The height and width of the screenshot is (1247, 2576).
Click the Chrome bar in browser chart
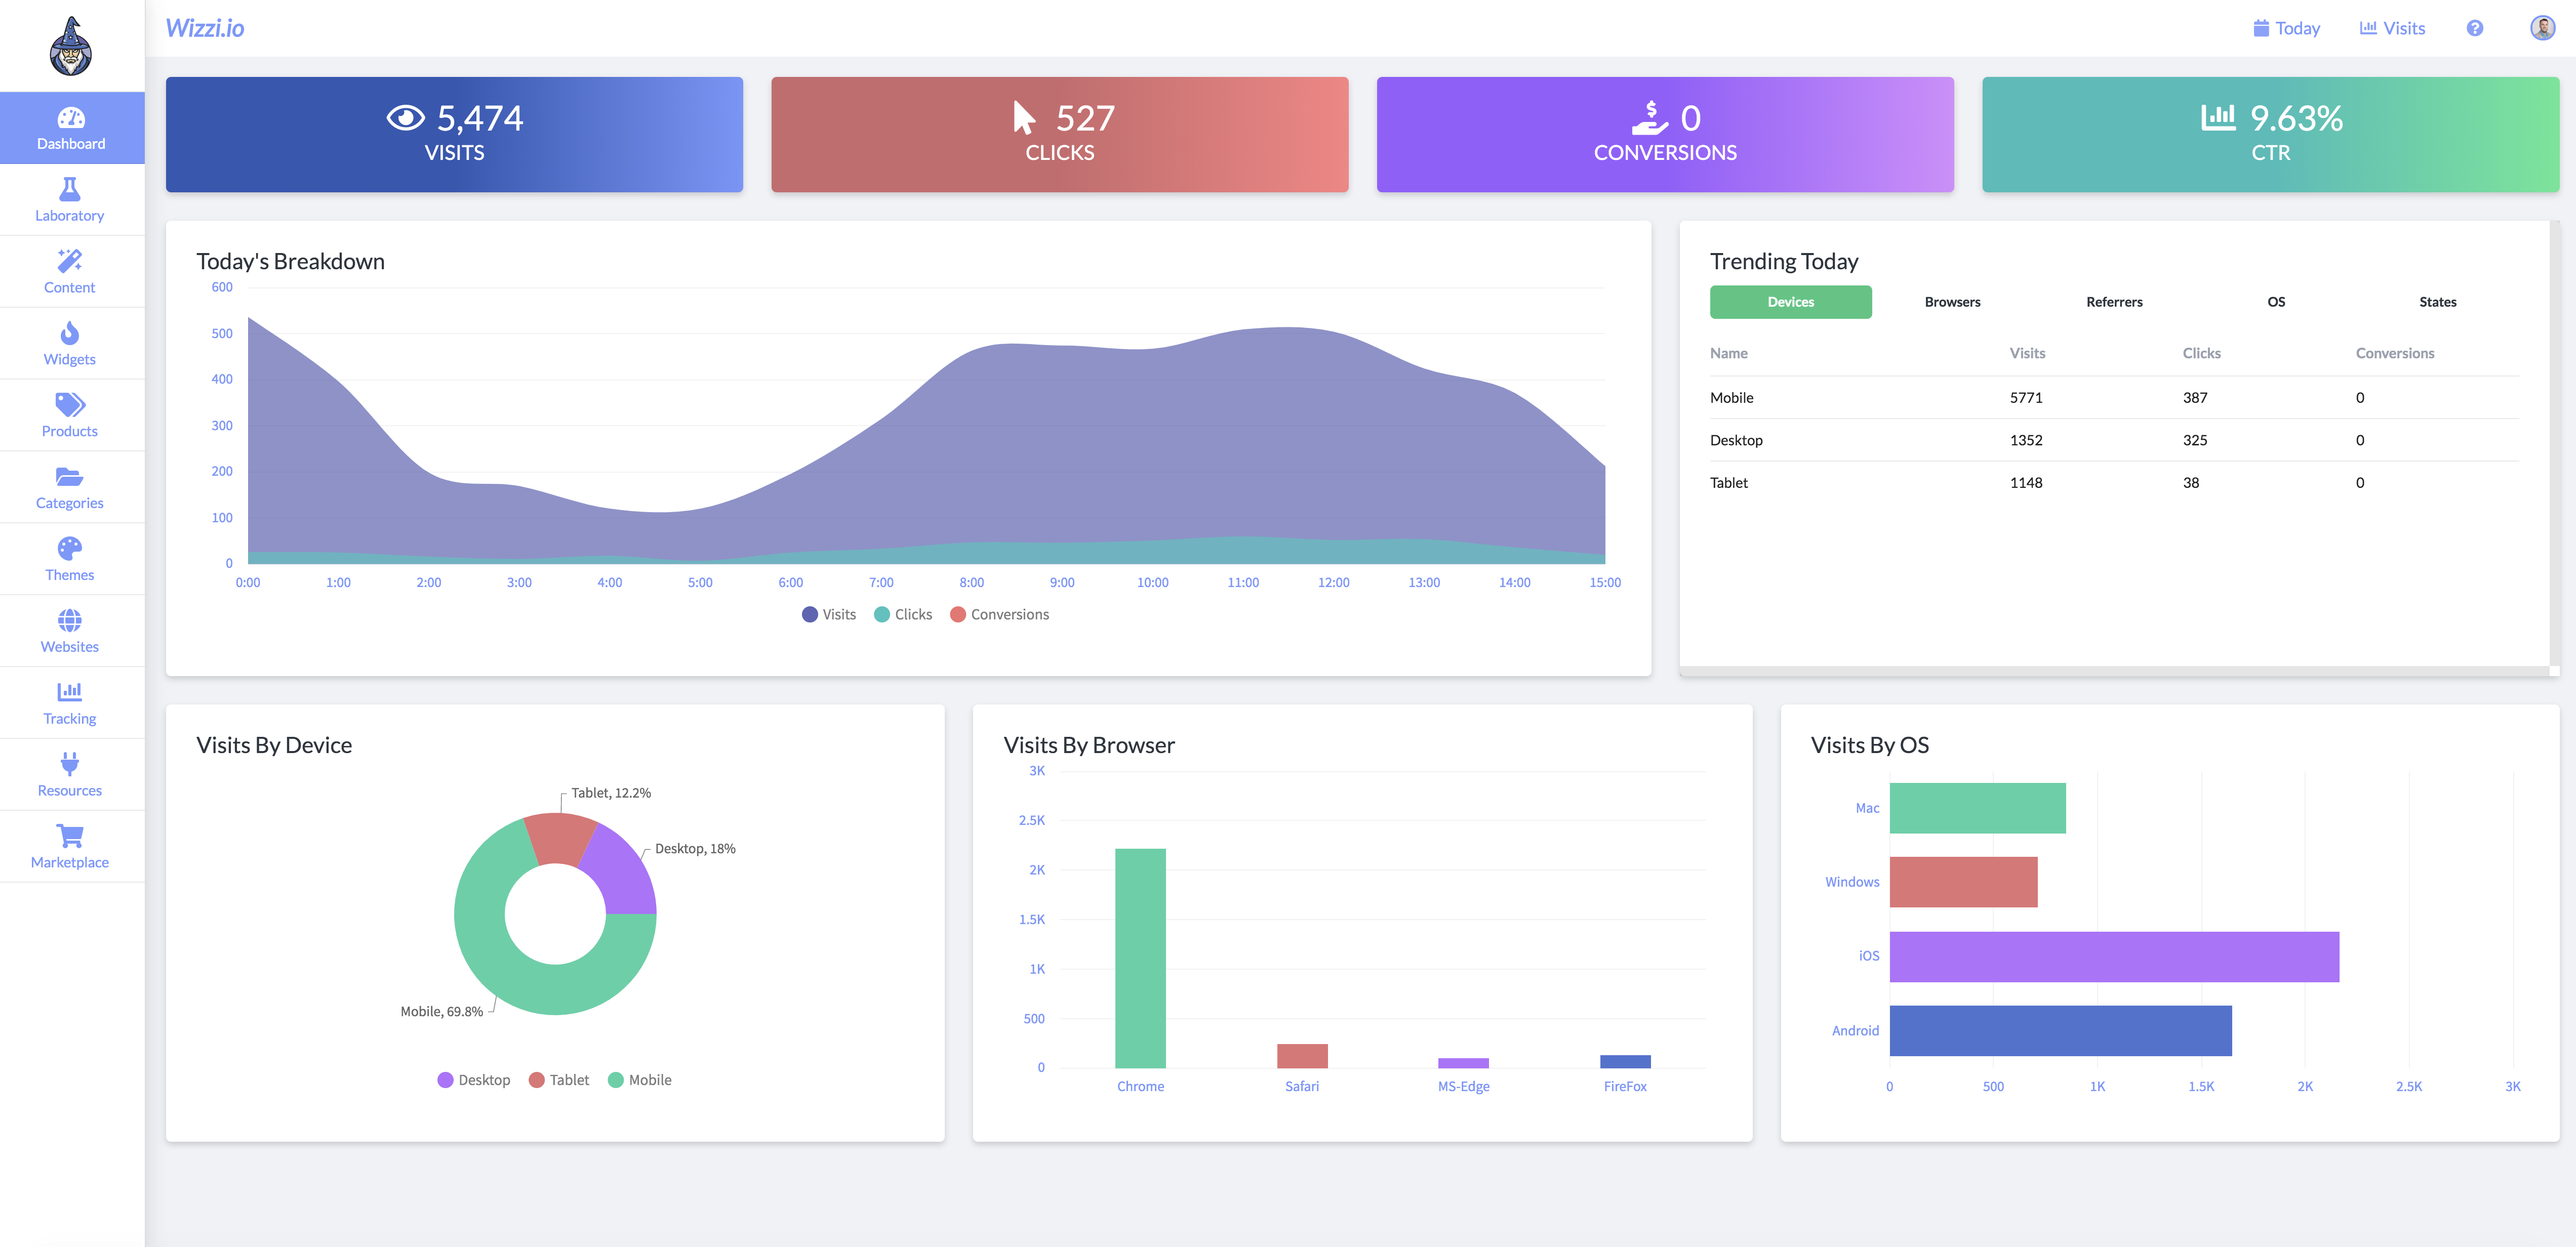point(1140,958)
